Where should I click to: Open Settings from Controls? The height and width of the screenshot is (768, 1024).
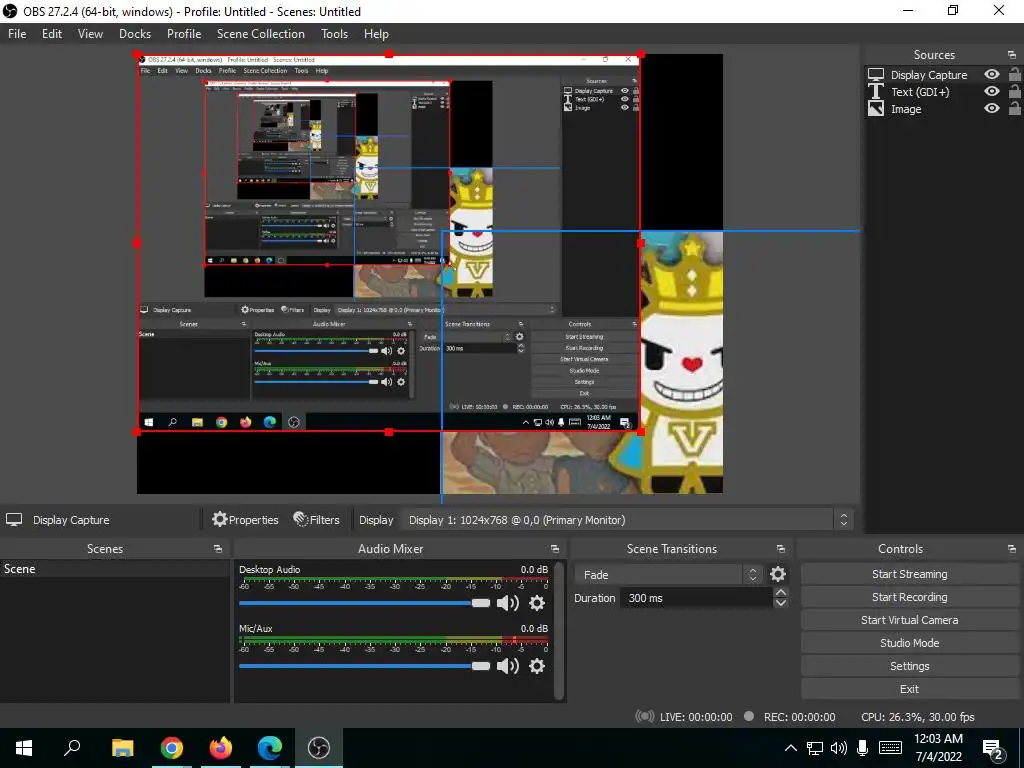[x=910, y=666]
